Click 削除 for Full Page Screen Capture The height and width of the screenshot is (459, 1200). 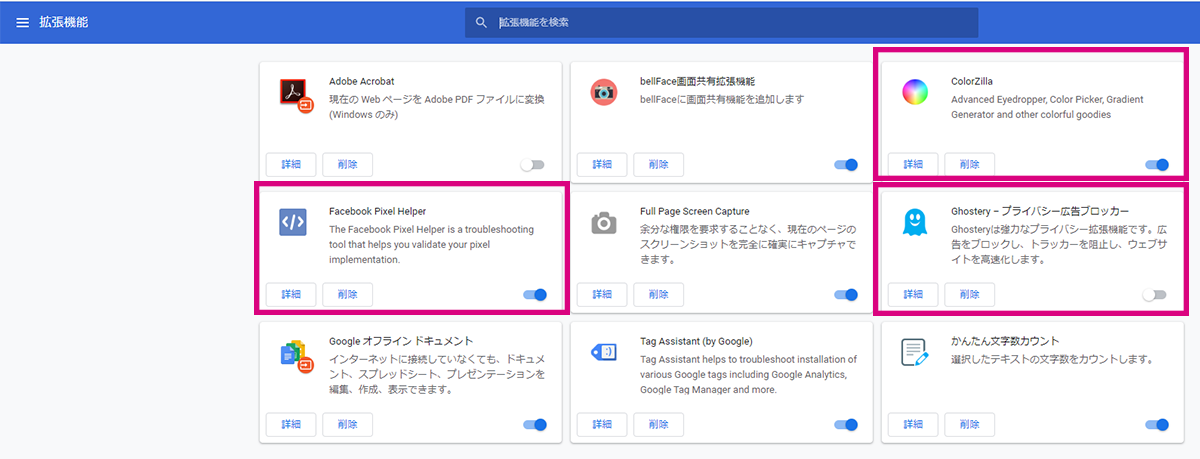[x=659, y=295]
